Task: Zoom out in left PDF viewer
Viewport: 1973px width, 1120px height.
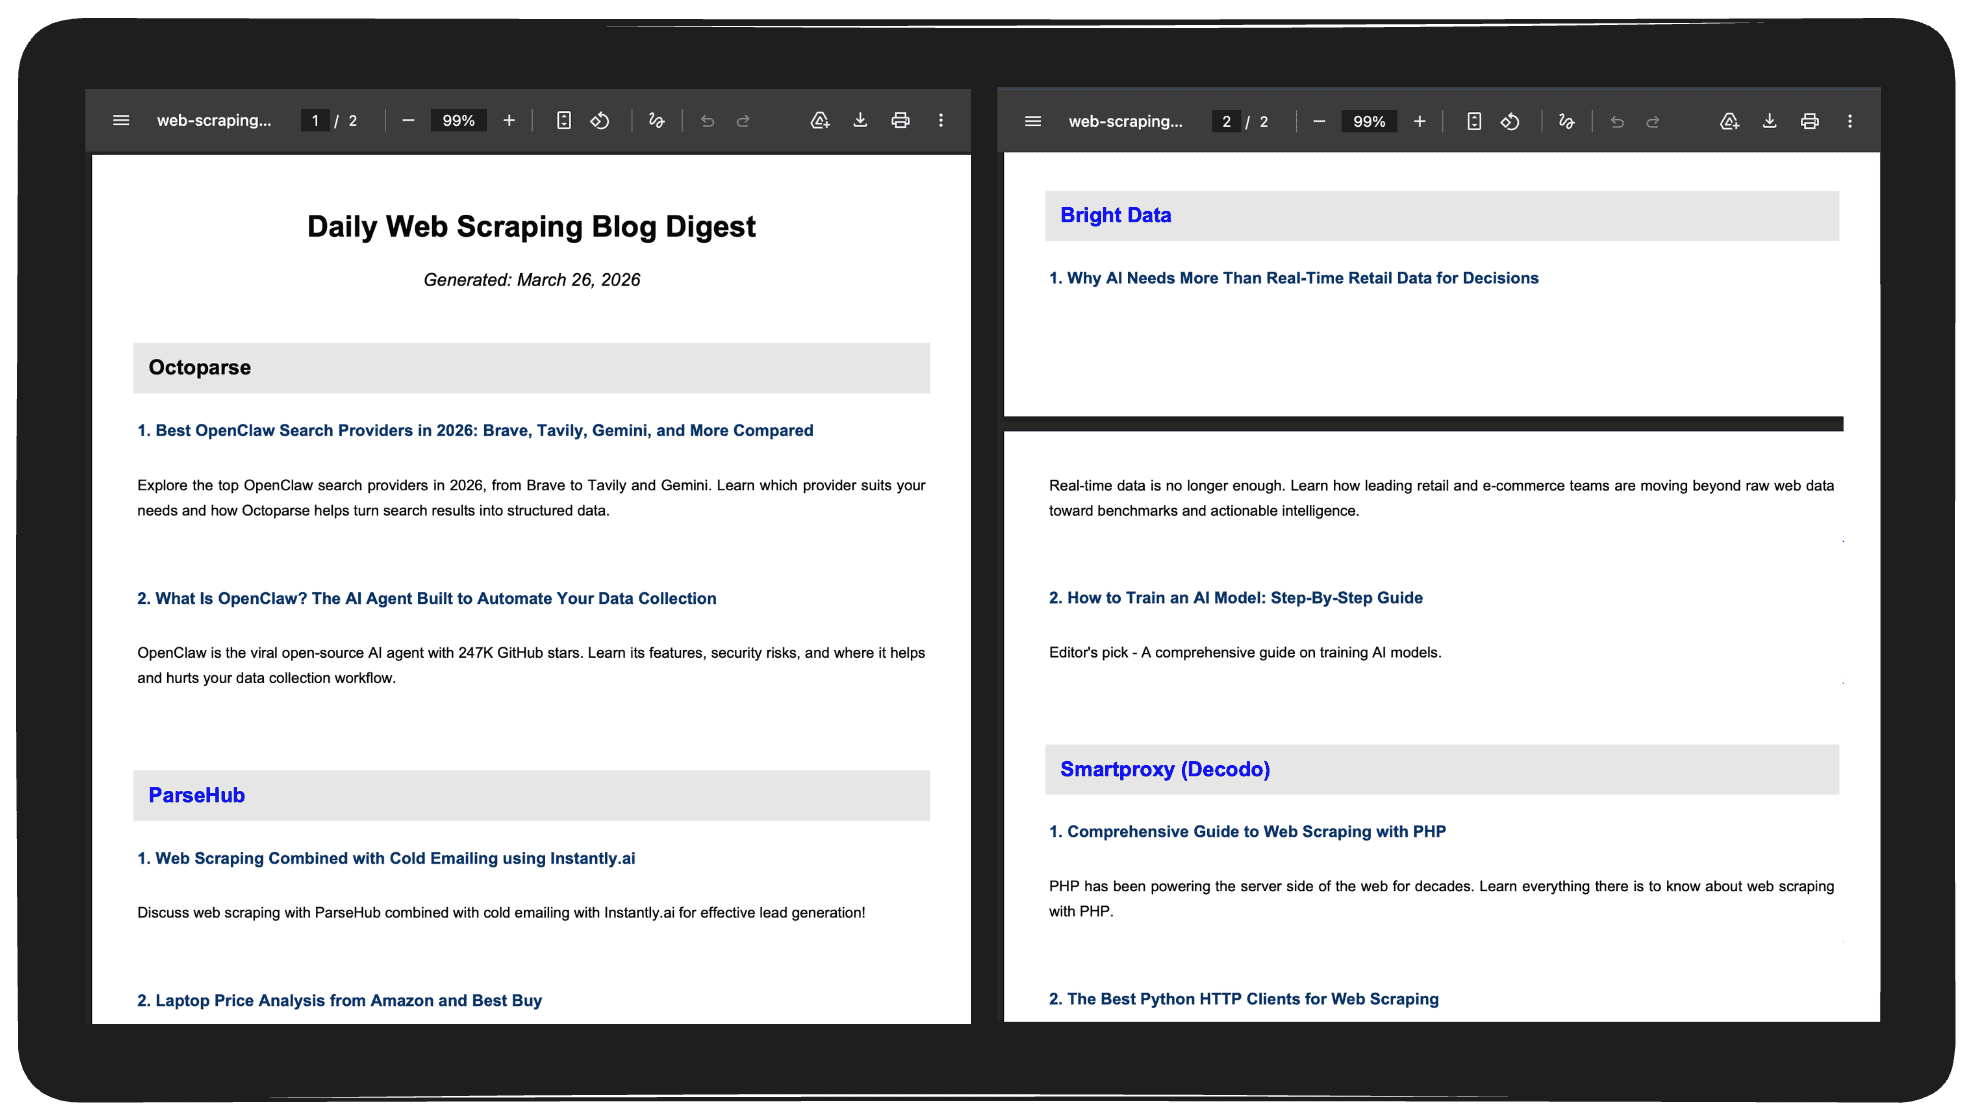Action: (x=408, y=120)
